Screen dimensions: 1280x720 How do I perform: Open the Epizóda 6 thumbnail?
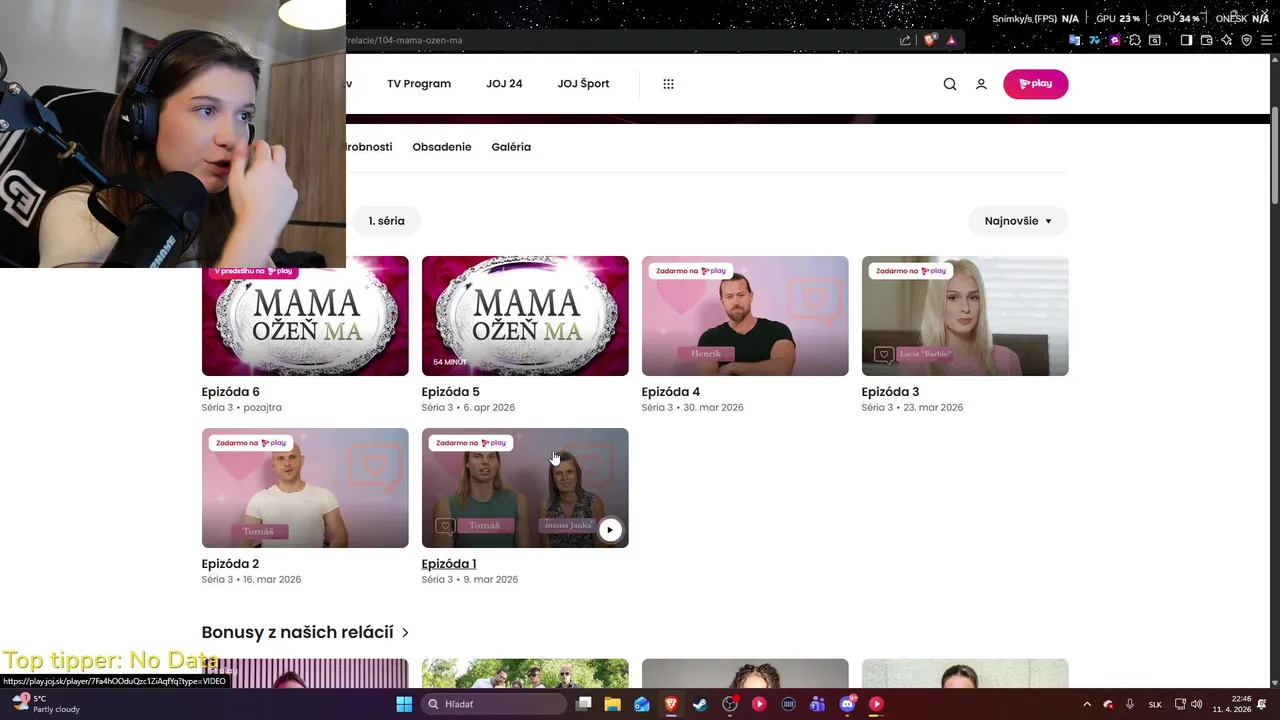click(x=305, y=316)
